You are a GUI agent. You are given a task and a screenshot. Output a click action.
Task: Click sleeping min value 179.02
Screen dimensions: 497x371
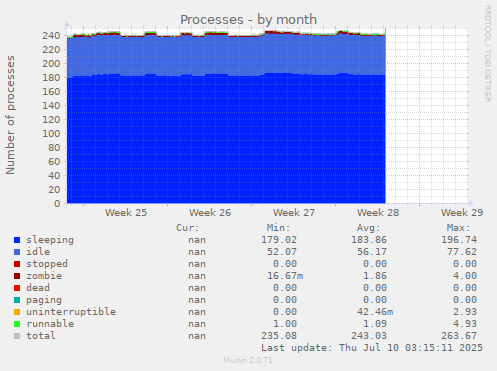coord(279,240)
